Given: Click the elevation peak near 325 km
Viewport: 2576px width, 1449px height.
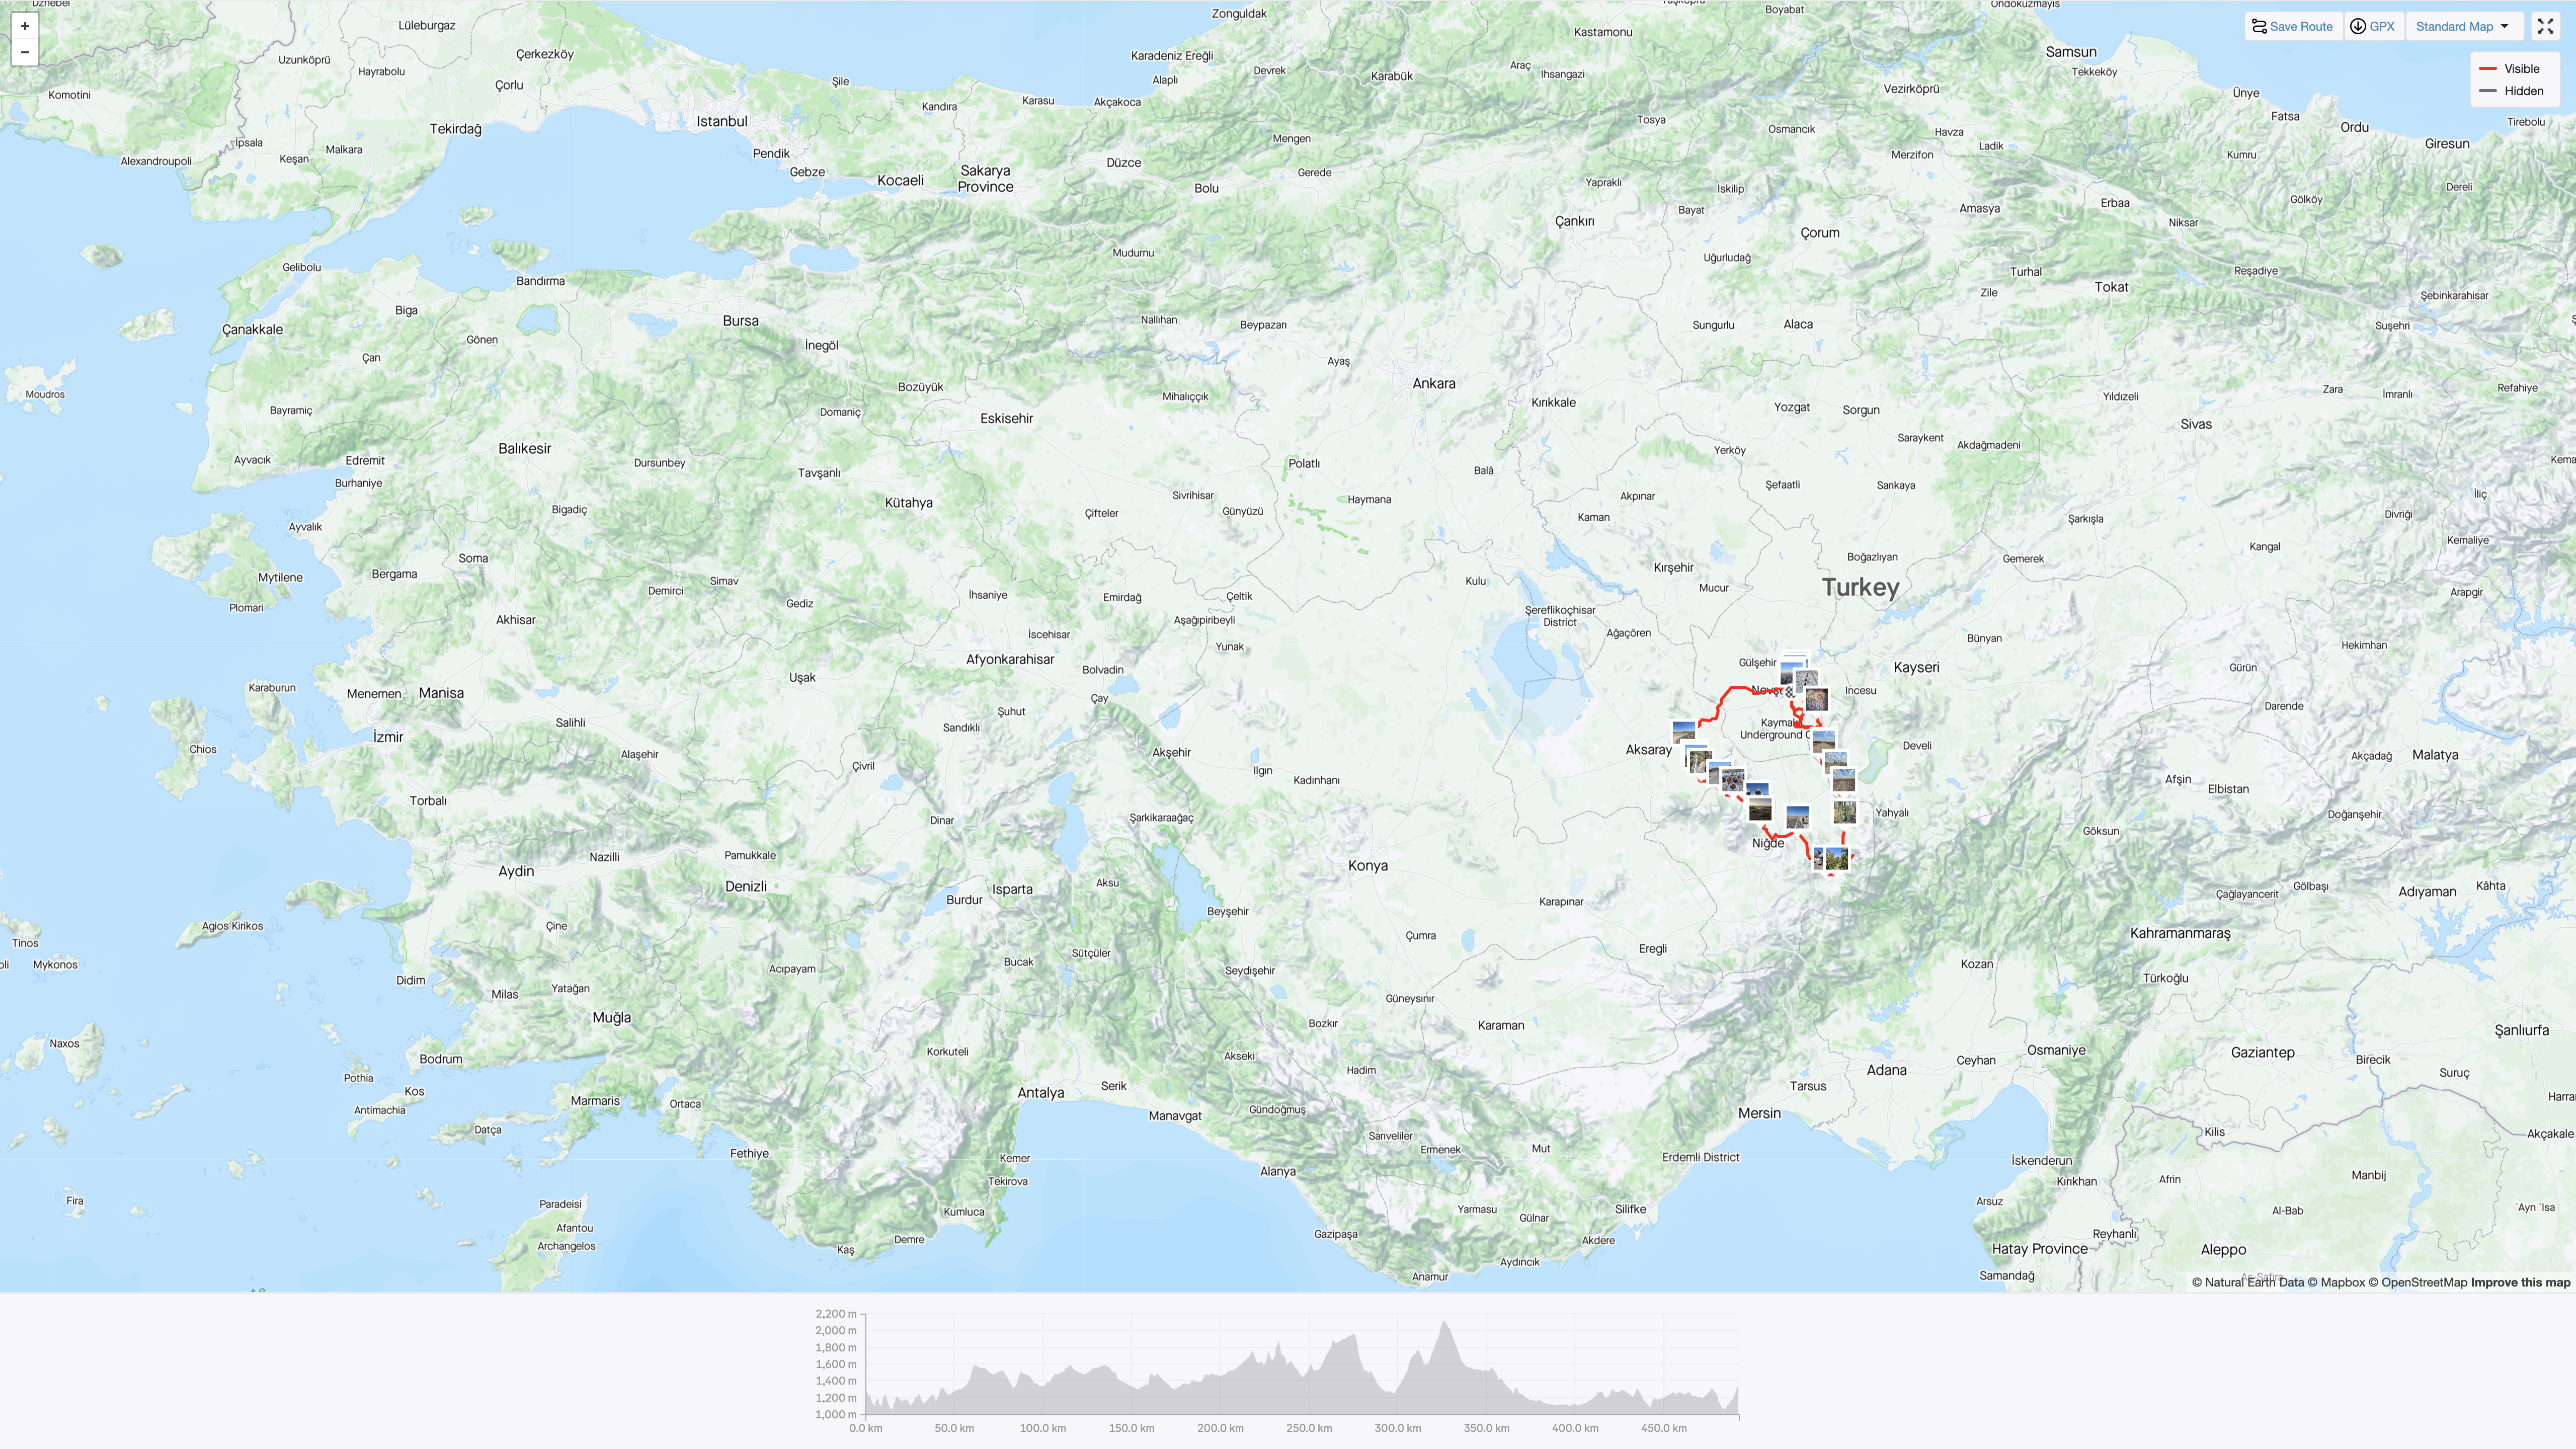Looking at the screenshot, I should (x=1444, y=1325).
